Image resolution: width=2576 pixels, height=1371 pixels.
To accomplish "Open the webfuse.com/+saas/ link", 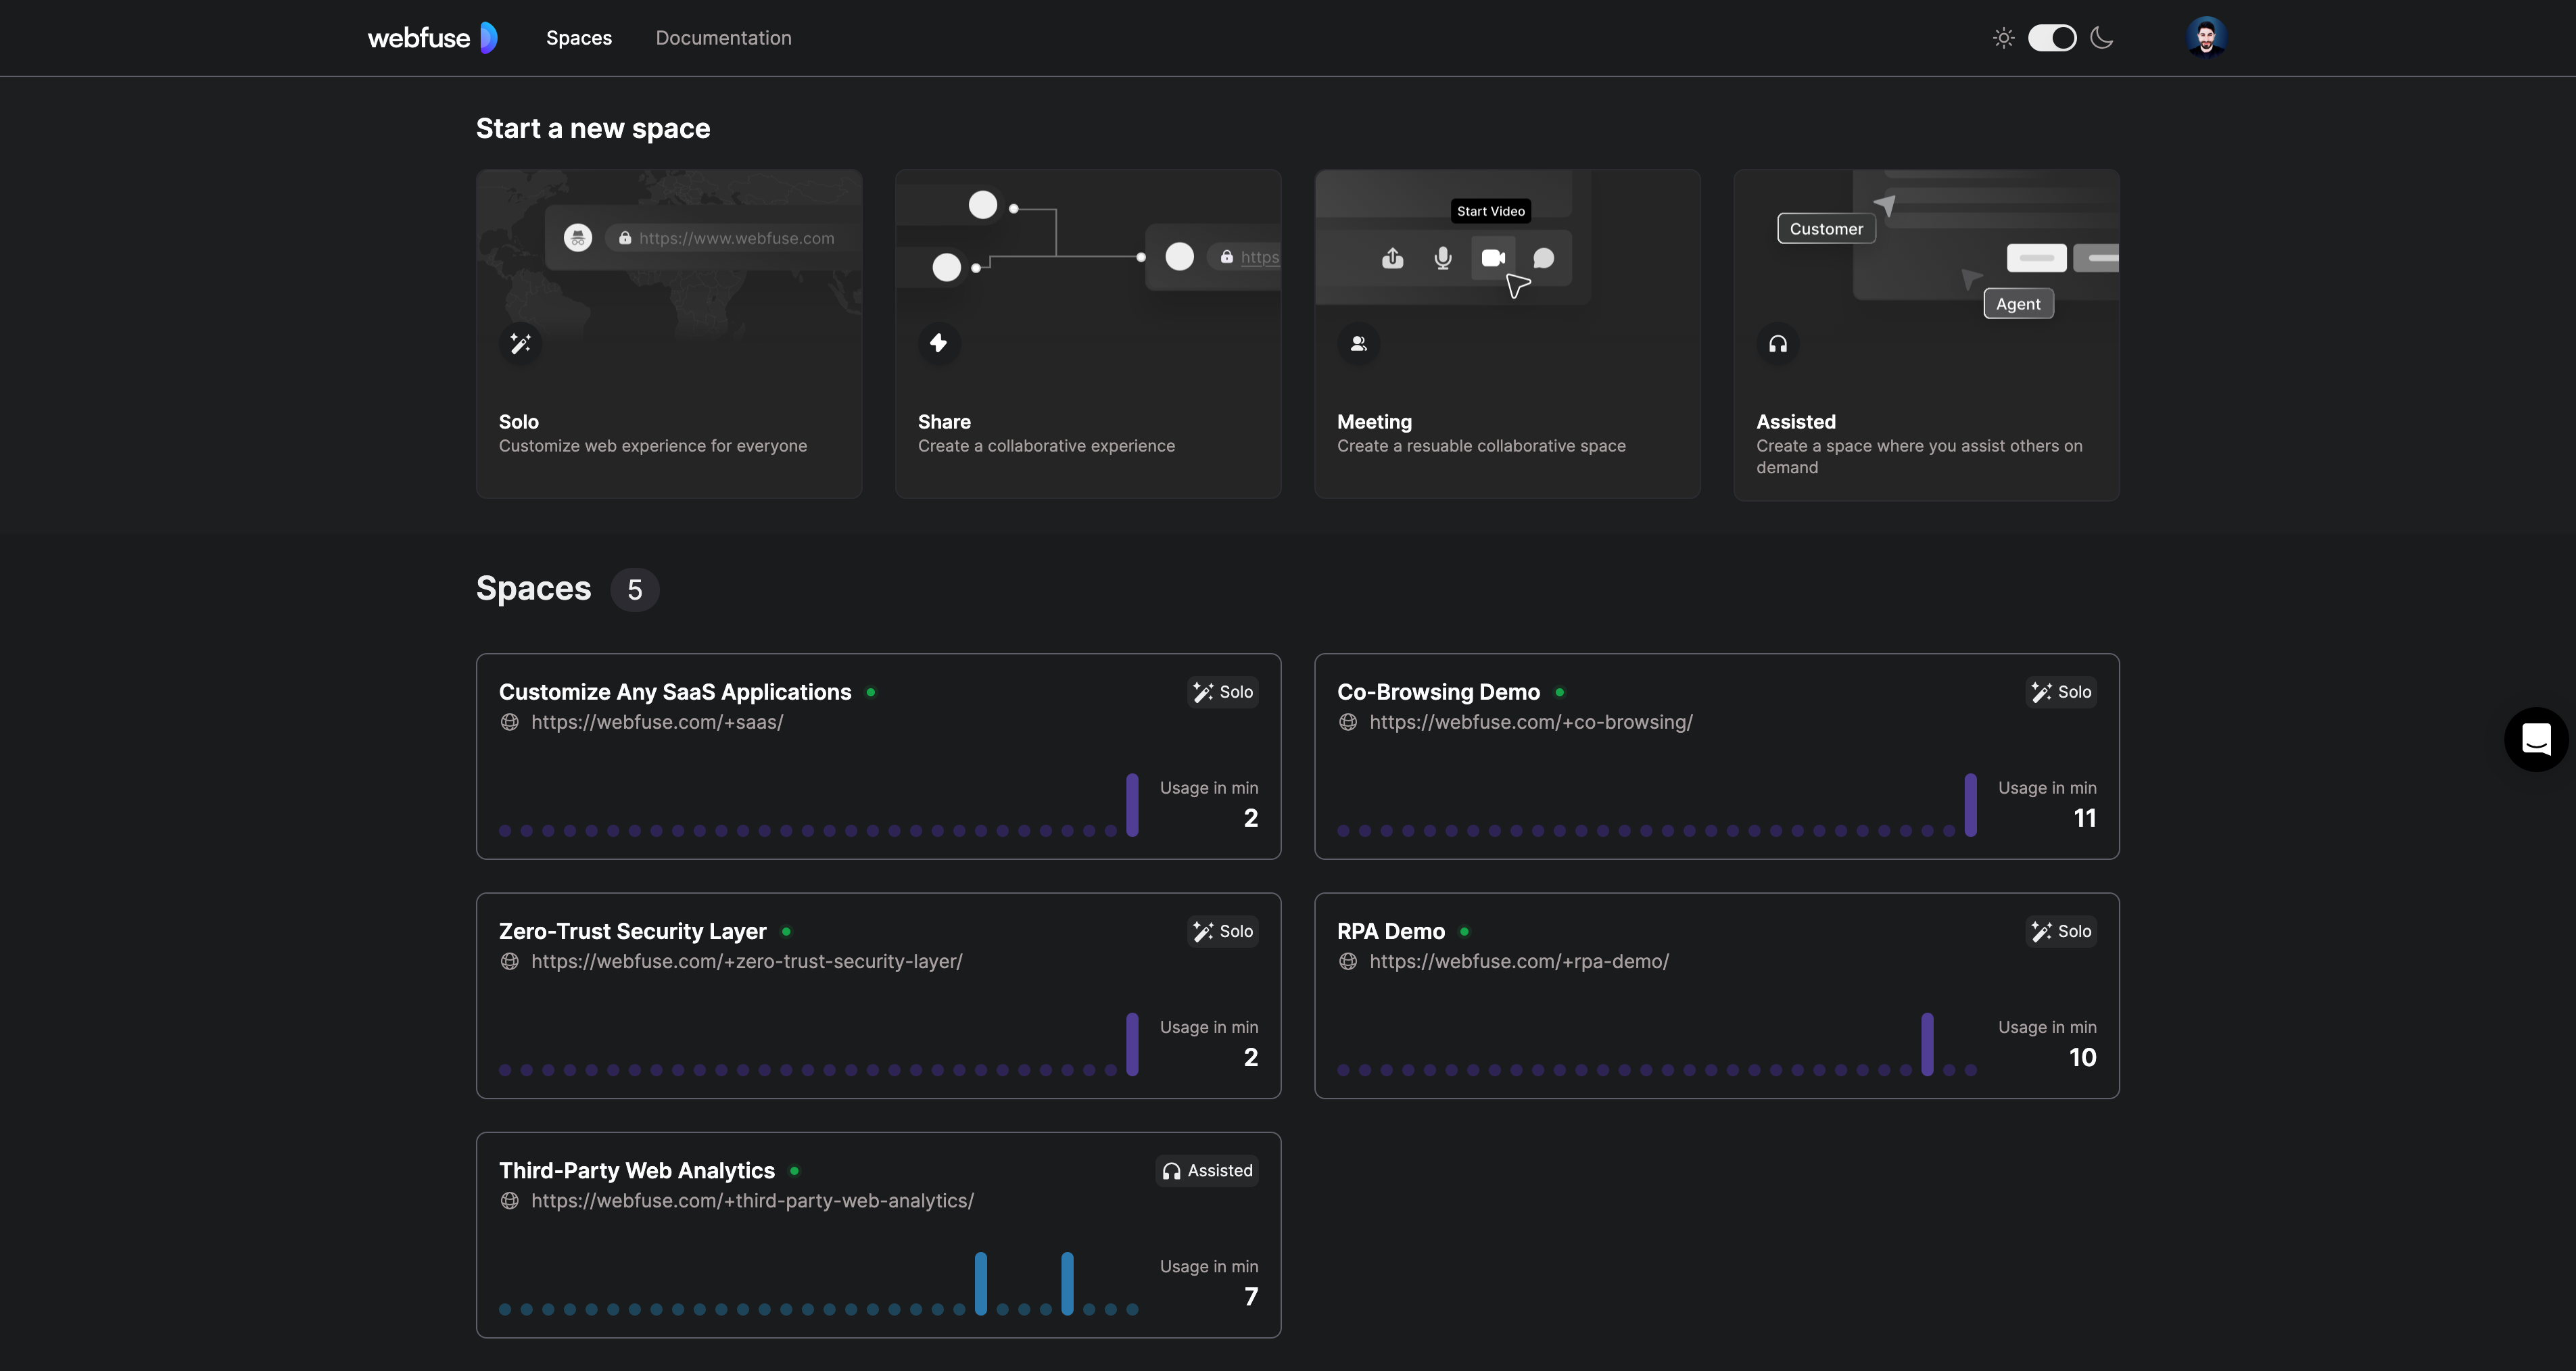I will click(x=656, y=722).
